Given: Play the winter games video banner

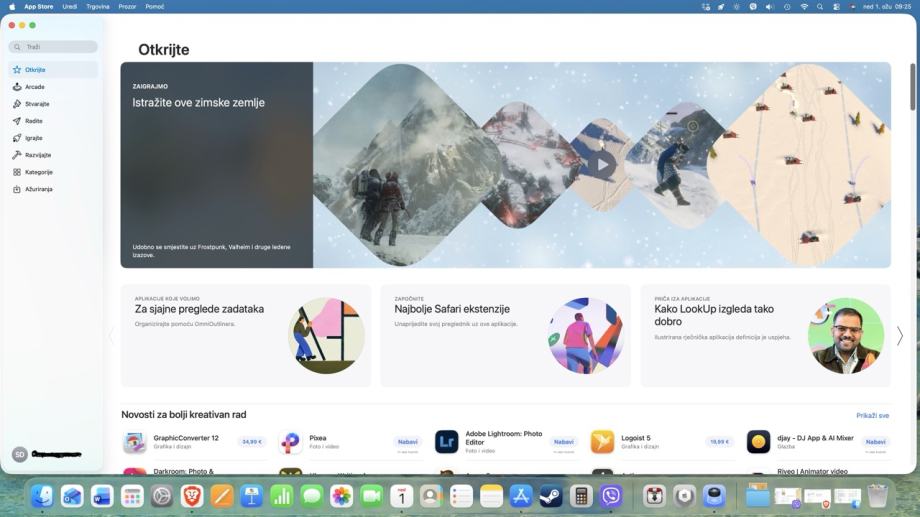Looking at the screenshot, I should [x=603, y=165].
